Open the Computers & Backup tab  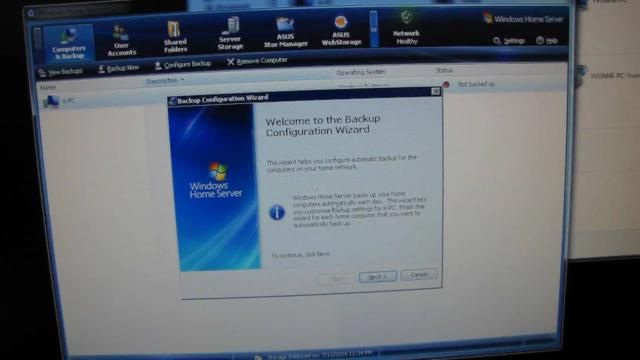(x=69, y=43)
